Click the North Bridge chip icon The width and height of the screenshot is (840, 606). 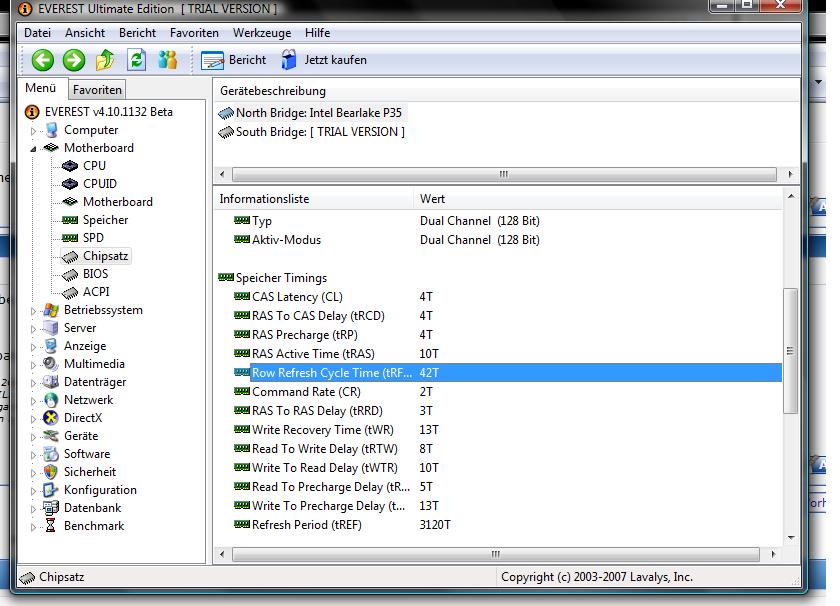click(x=226, y=113)
